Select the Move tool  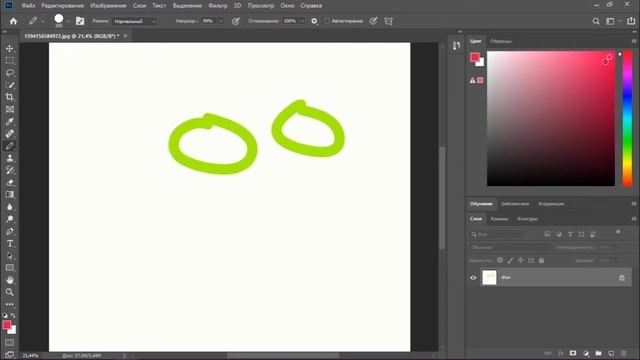click(x=10, y=49)
